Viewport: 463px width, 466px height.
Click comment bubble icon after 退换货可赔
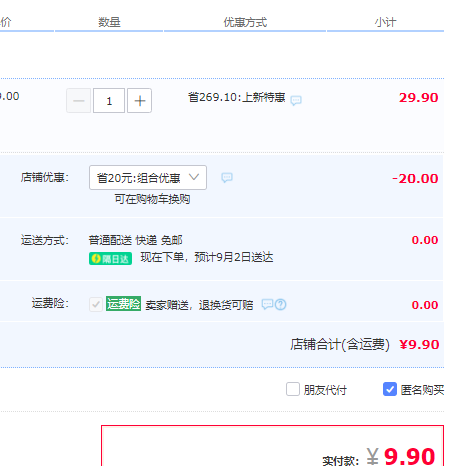267,304
